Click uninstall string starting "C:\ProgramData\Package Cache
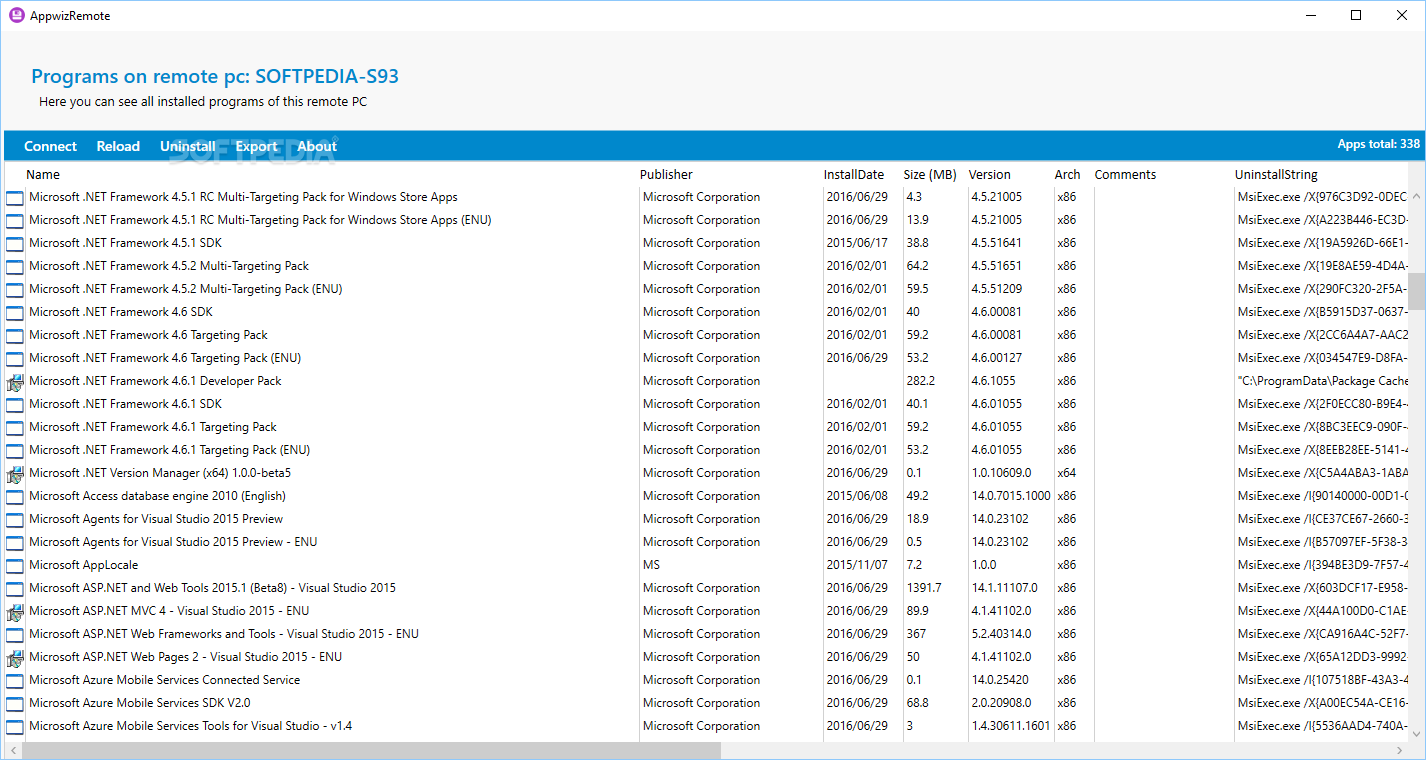Image resolution: width=1426 pixels, height=760 pixels. click(1323, 381)
